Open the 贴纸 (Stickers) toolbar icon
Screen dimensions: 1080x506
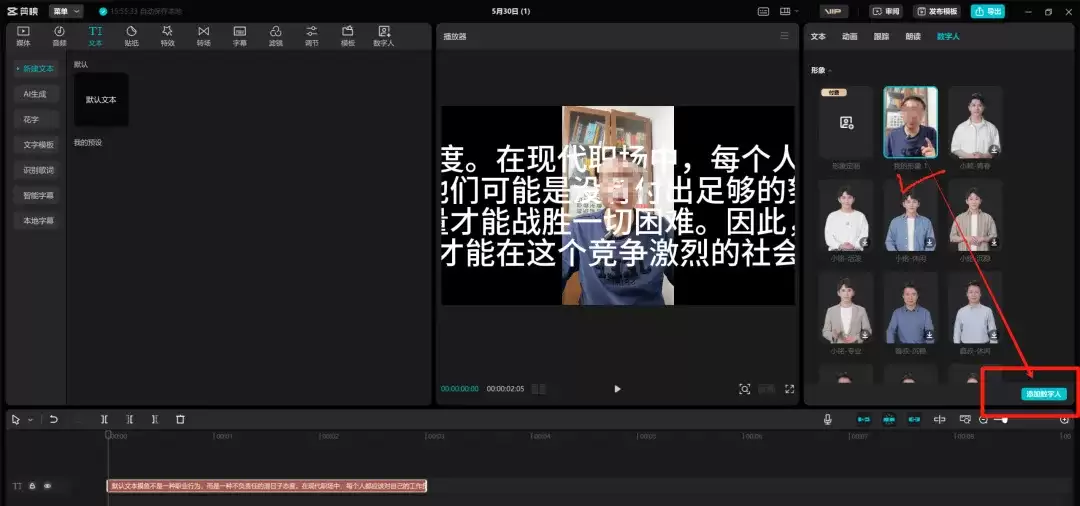point(132,36)
